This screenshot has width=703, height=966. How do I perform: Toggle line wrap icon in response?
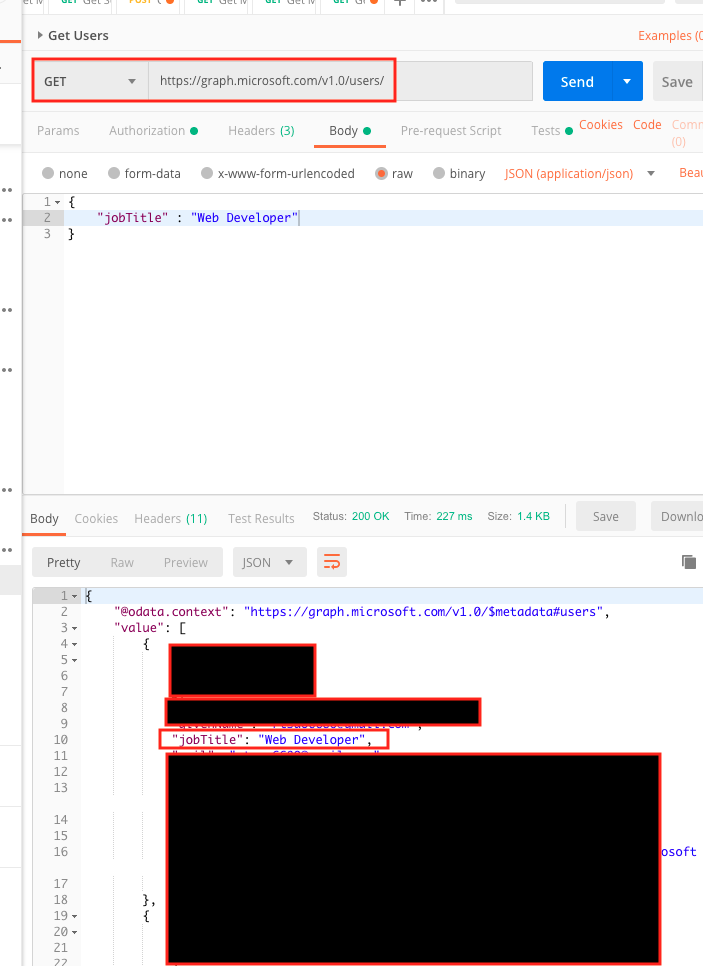click(332, 562)
